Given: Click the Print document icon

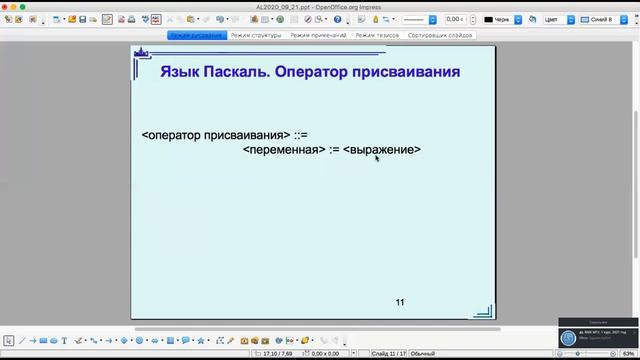Looking at the screenshot, I should (x=131, y=19).
